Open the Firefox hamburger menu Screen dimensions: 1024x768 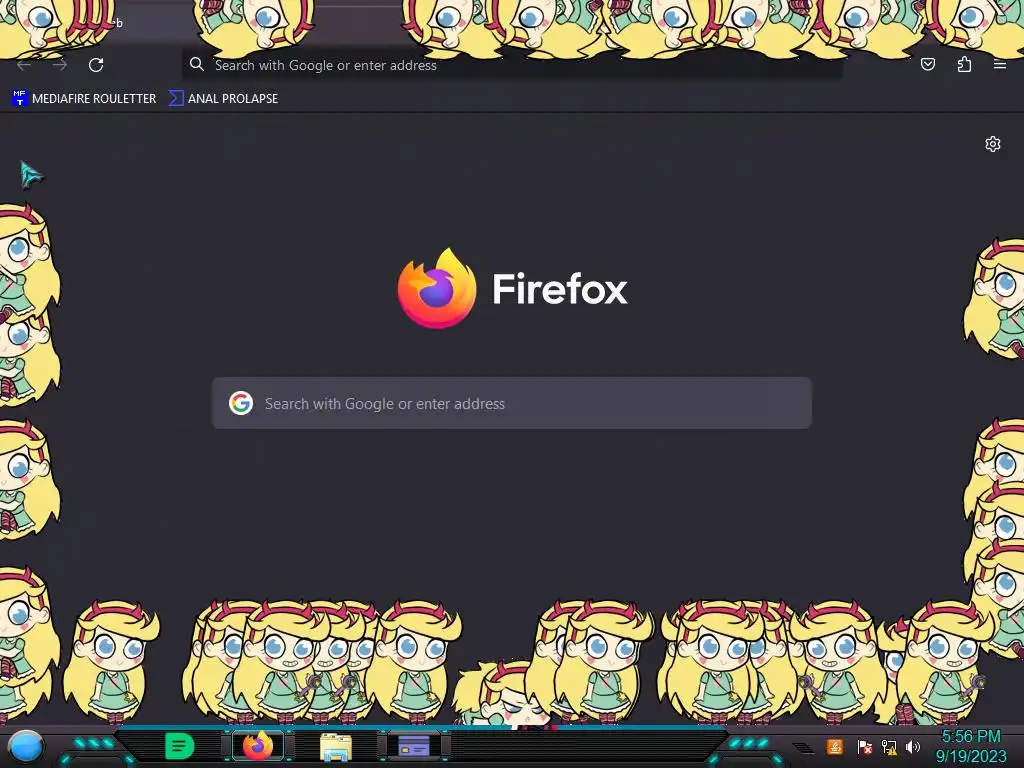tap(1000, 64)
